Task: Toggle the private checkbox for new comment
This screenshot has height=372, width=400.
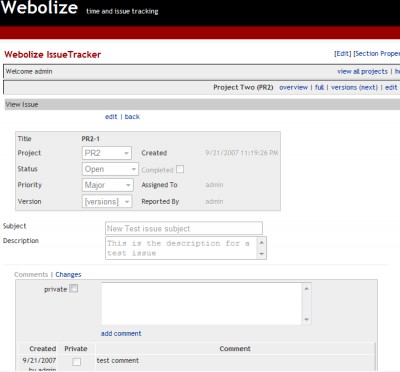Action: [74, 288]
